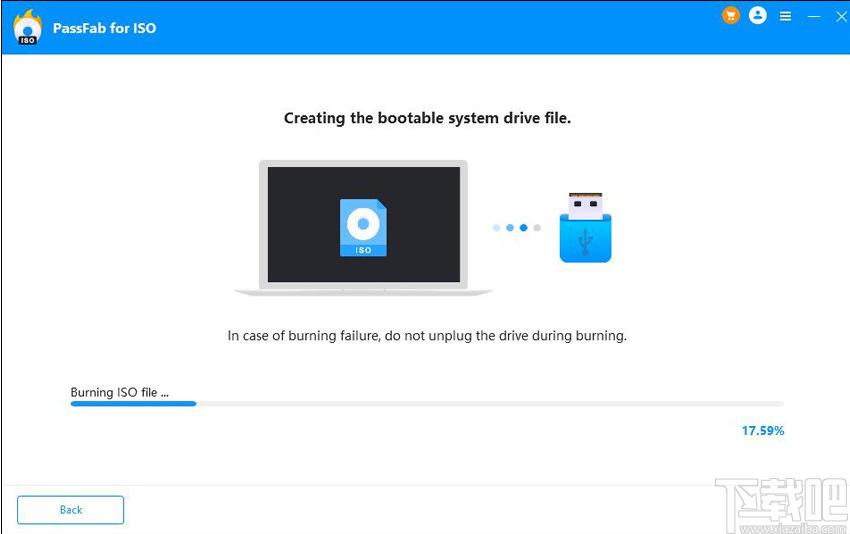Image resolution: width=850 pixels, height=534 pixels.
Task: Close the PassFab for ISO window
Action: click(840, 17)
